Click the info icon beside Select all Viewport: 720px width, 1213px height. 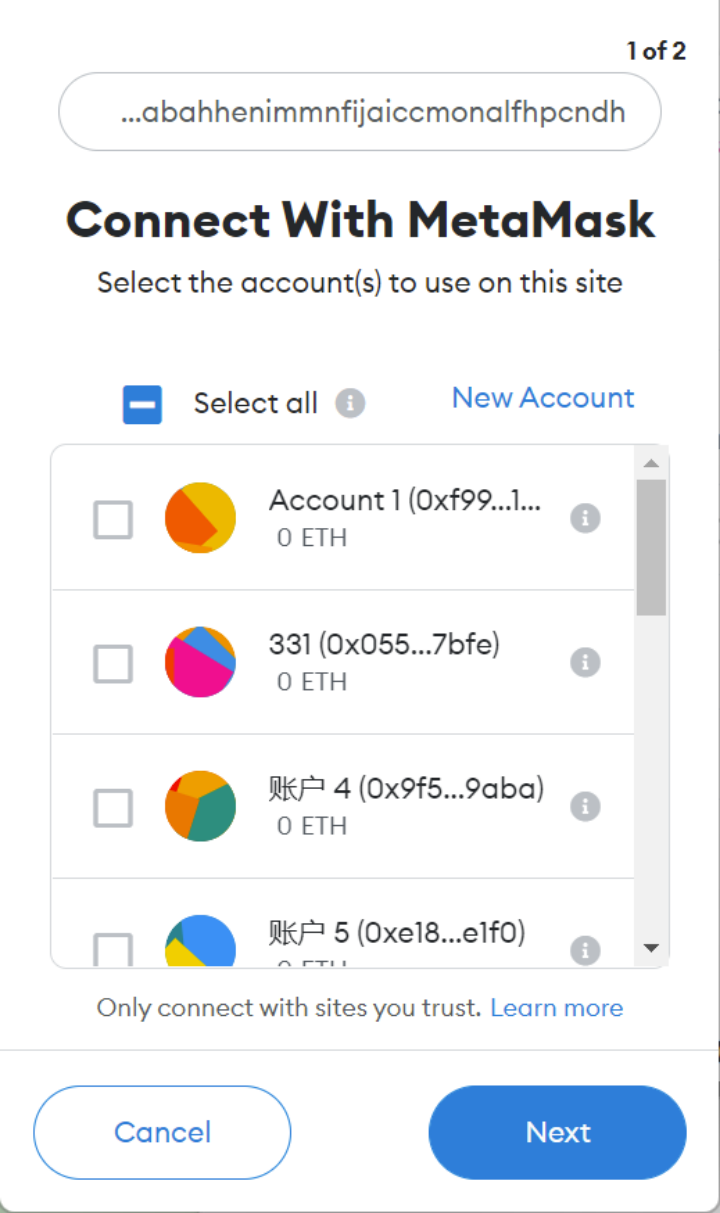[x=350, y=404]
